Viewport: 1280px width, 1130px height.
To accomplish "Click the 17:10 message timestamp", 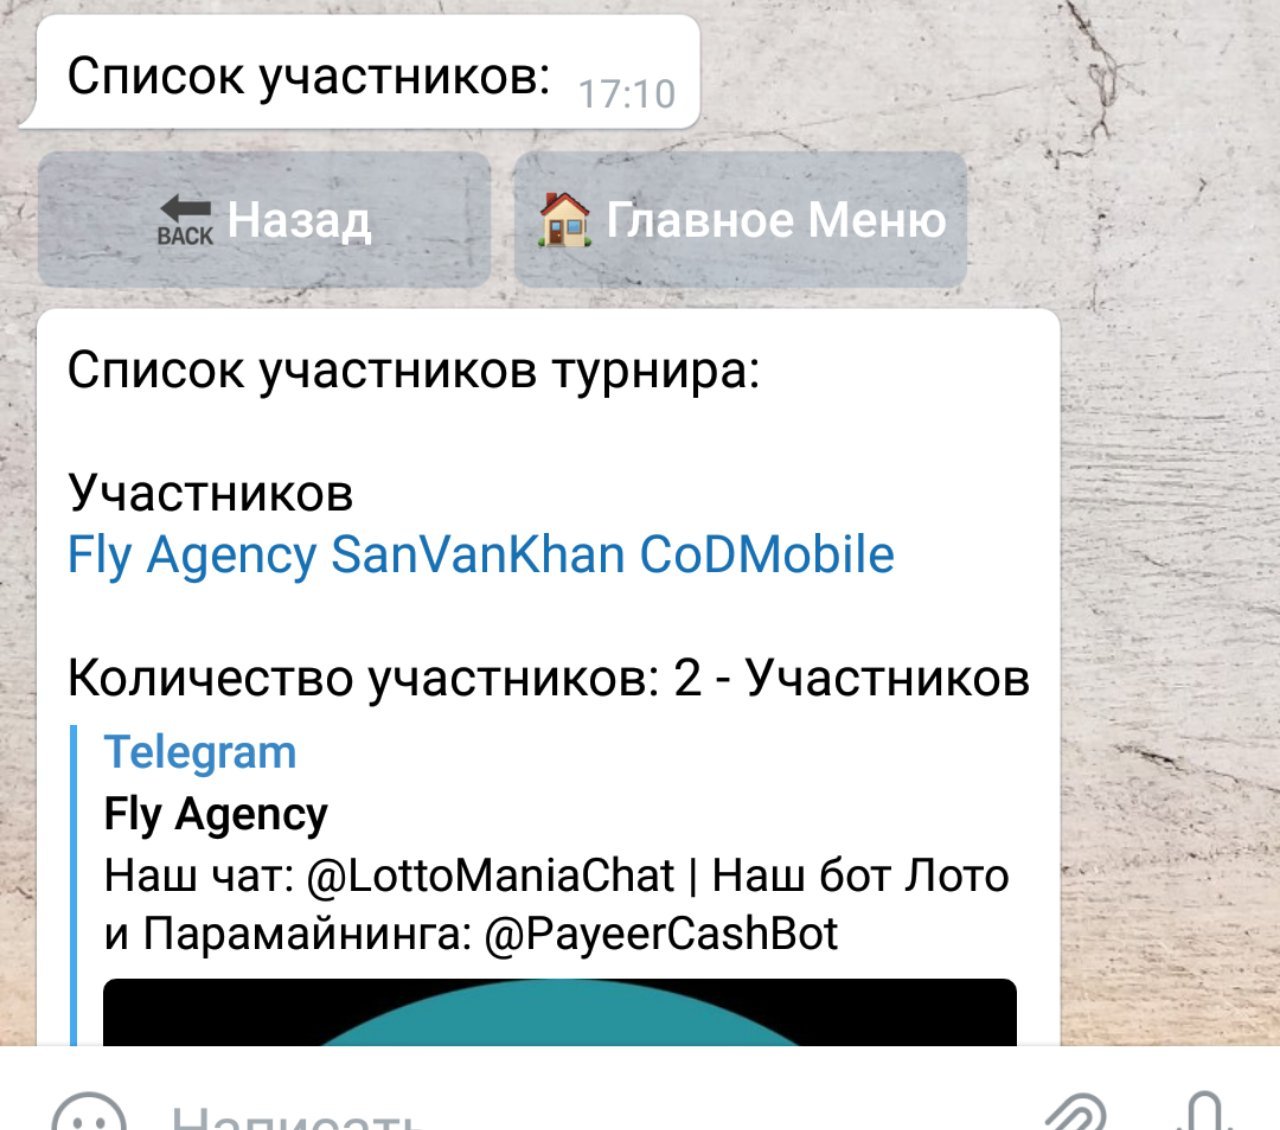I will click(627, 94).
